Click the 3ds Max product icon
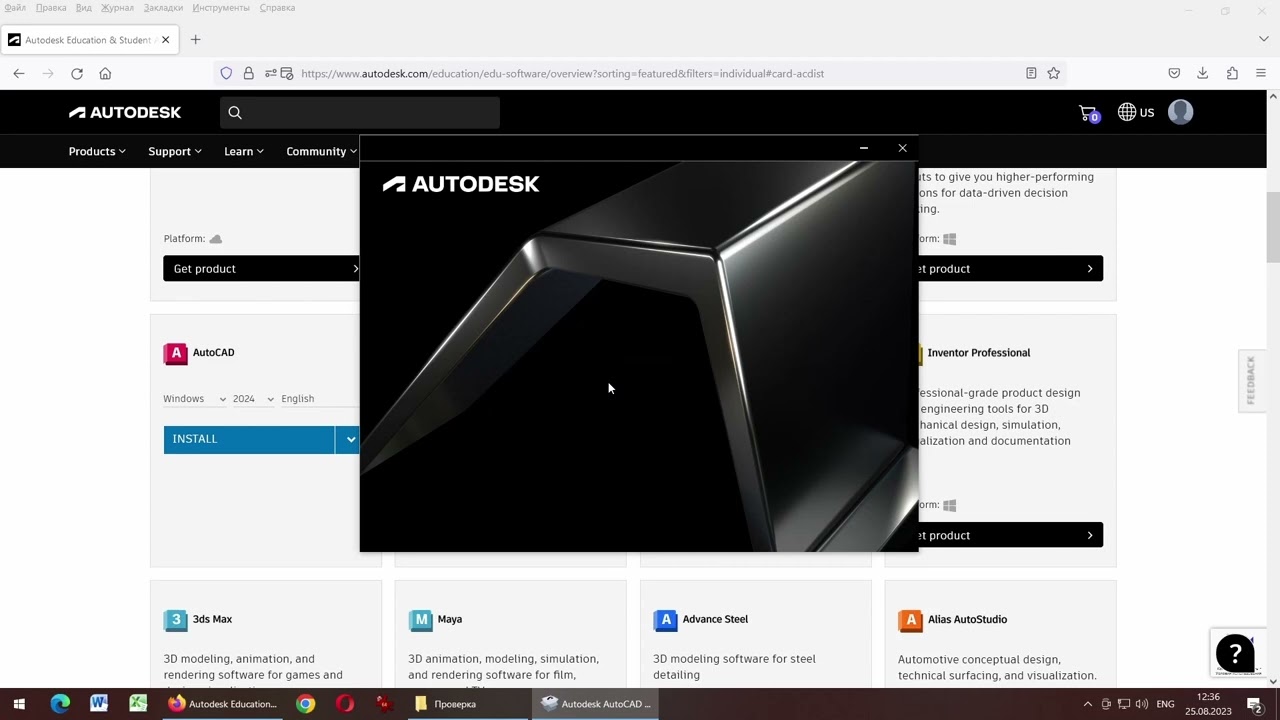This screenshot has height=720, width=1280. pyautogui.click(x=176, y=620)
